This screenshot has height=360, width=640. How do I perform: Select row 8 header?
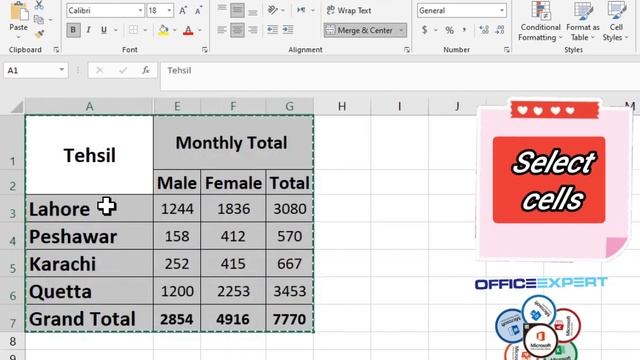[x=12, y=341]
